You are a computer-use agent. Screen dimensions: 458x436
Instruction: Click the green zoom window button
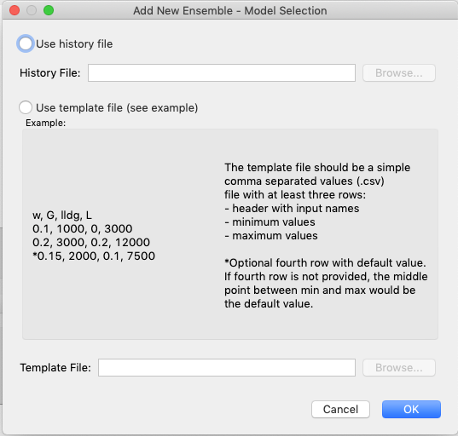pyautogui.click(x=49, y=10)
